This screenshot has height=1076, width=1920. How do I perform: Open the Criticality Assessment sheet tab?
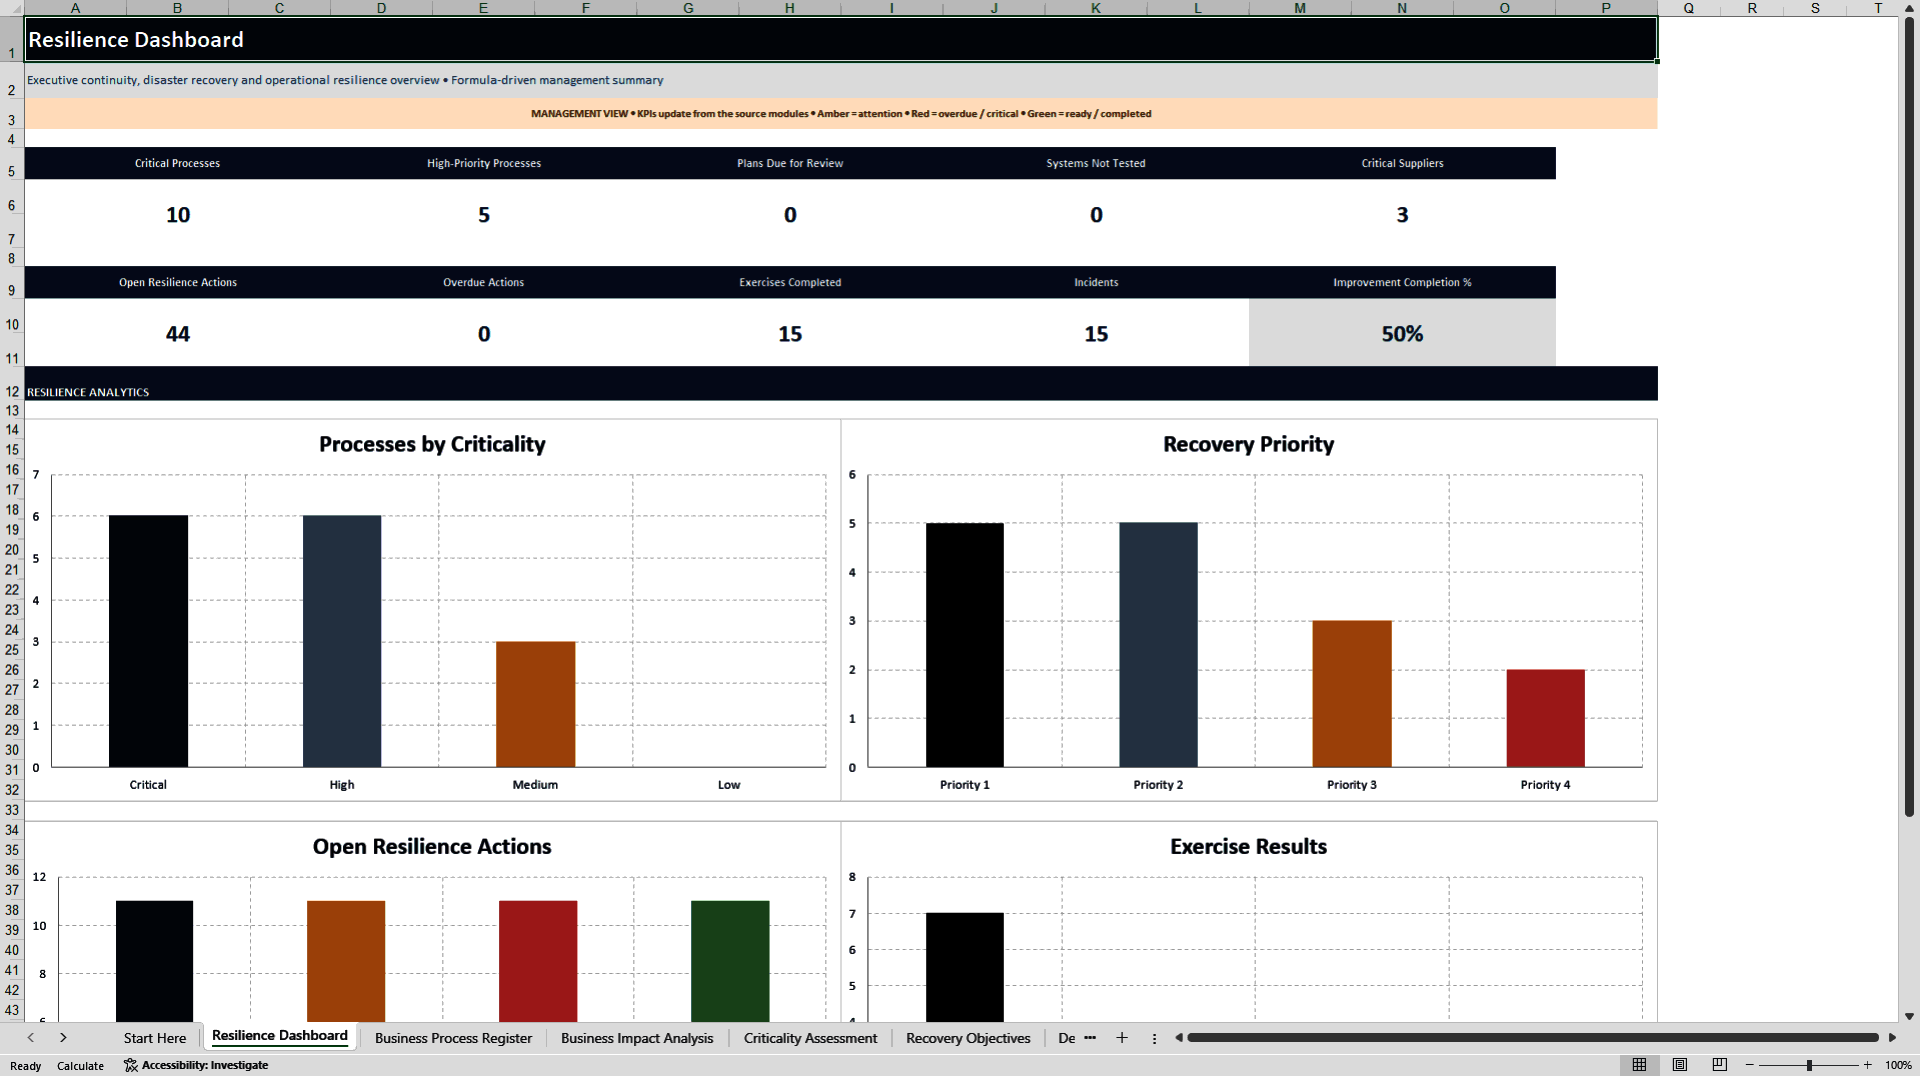pos(810,1038)
